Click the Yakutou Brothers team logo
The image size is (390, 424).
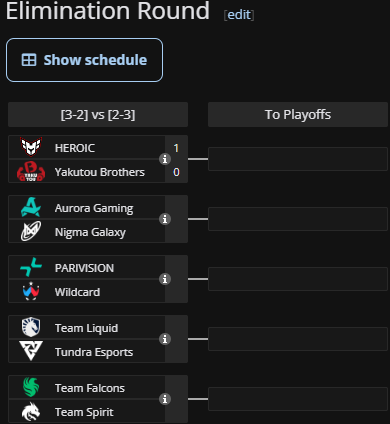[x=31, y=172]
